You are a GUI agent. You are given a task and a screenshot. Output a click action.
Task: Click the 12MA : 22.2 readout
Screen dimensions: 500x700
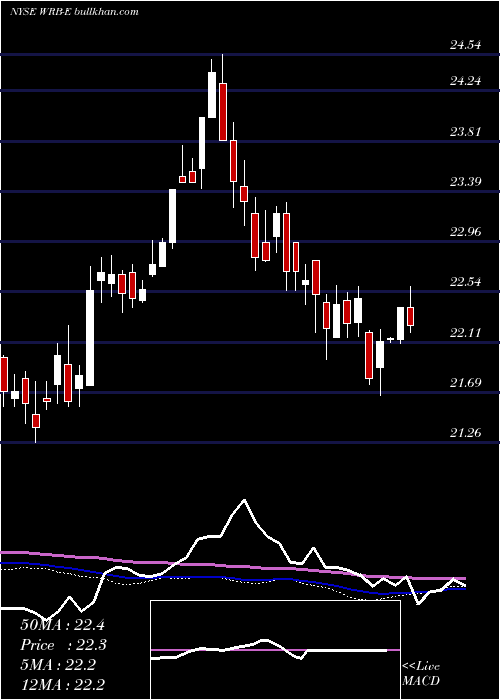pyautogui.click(x=62, y=685)
